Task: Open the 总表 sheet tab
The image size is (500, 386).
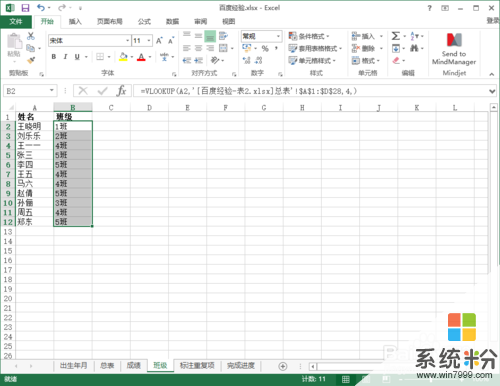Action: (107, 366)
